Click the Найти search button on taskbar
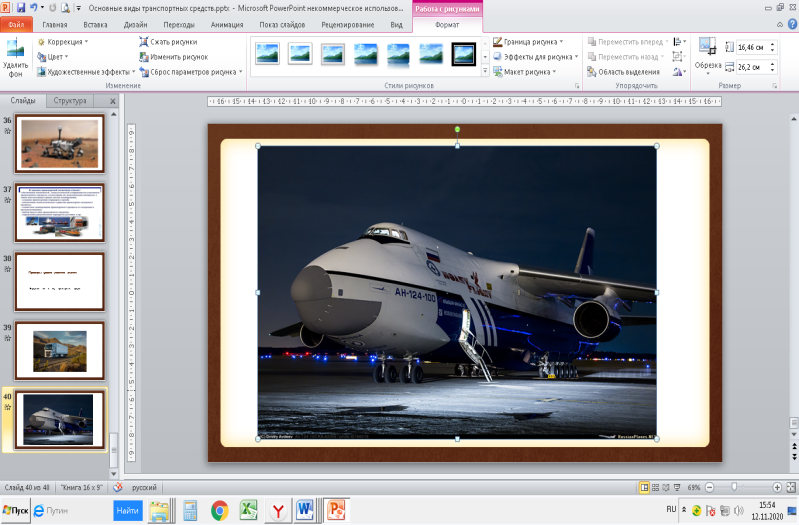Image resolution: width=799 pixels, height=525 pixels. (127, 510)
